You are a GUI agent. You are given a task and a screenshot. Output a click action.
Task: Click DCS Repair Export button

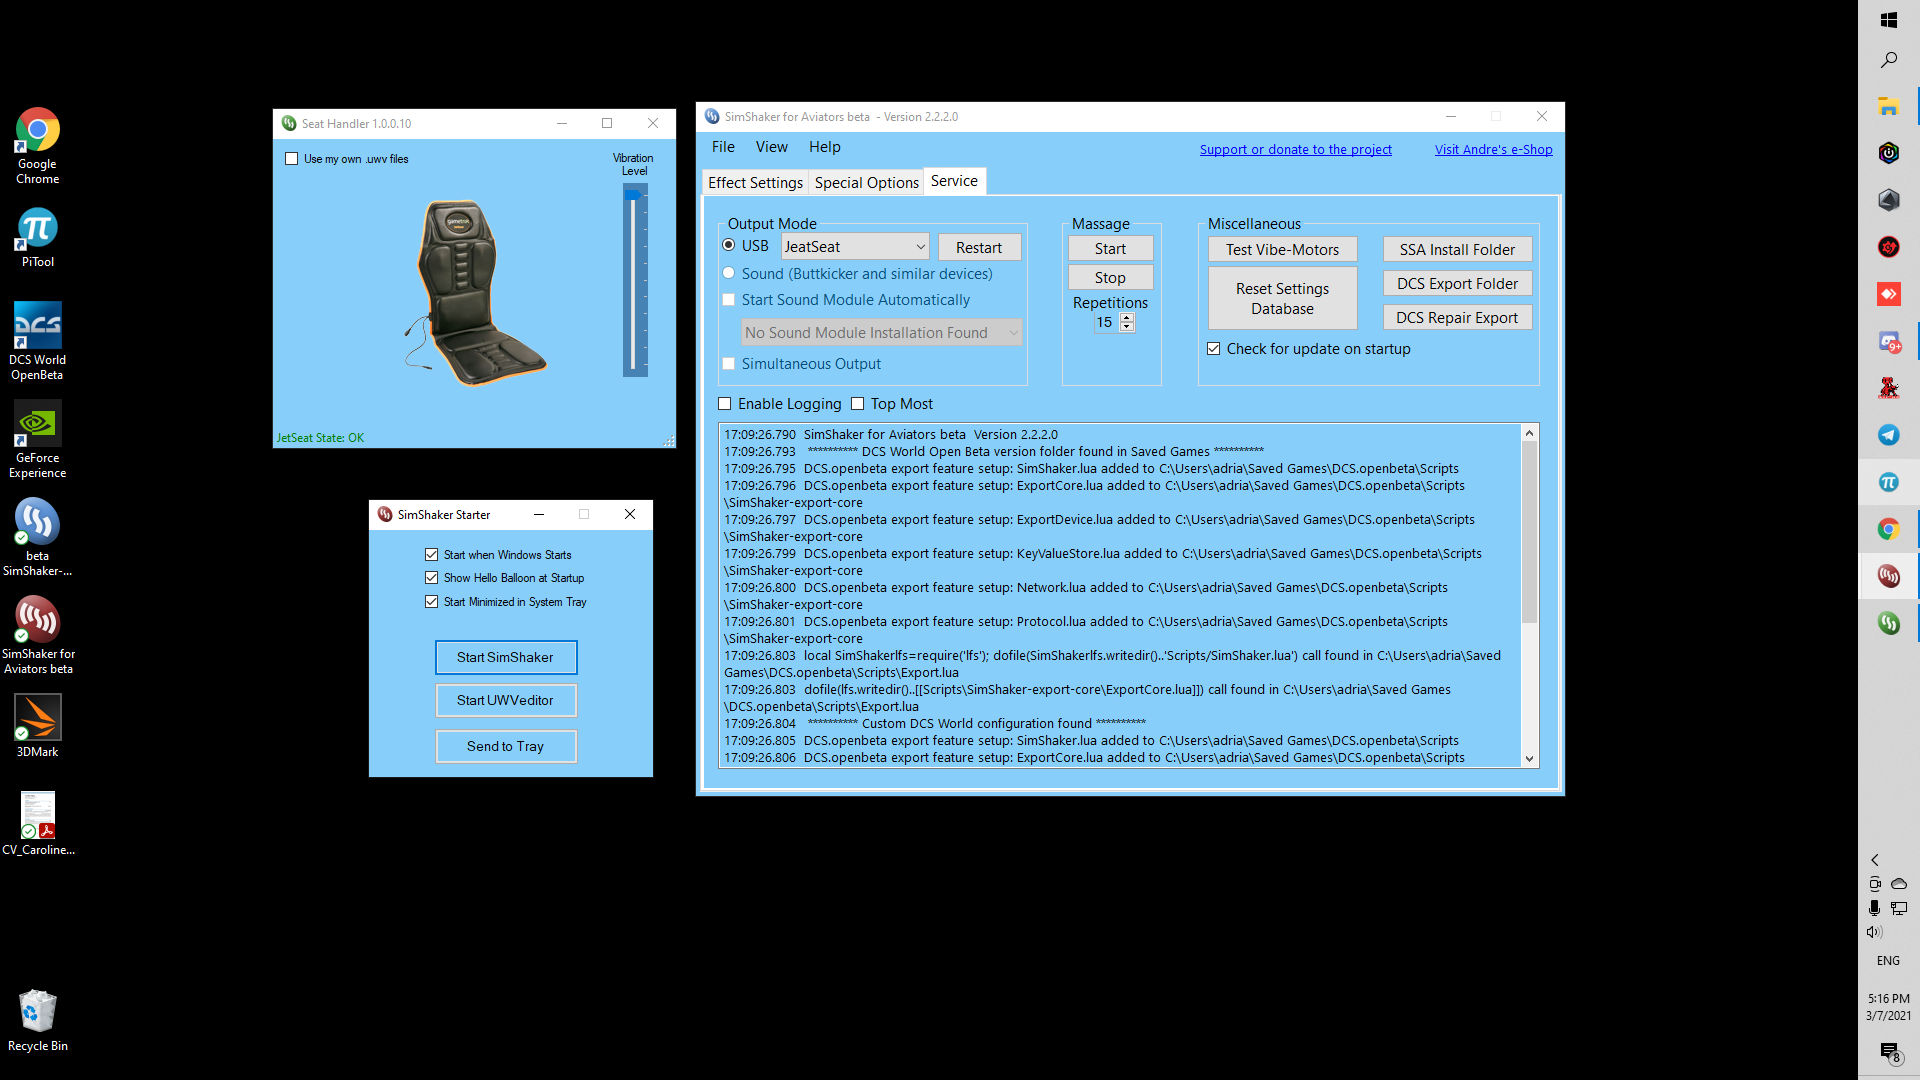1457,317
